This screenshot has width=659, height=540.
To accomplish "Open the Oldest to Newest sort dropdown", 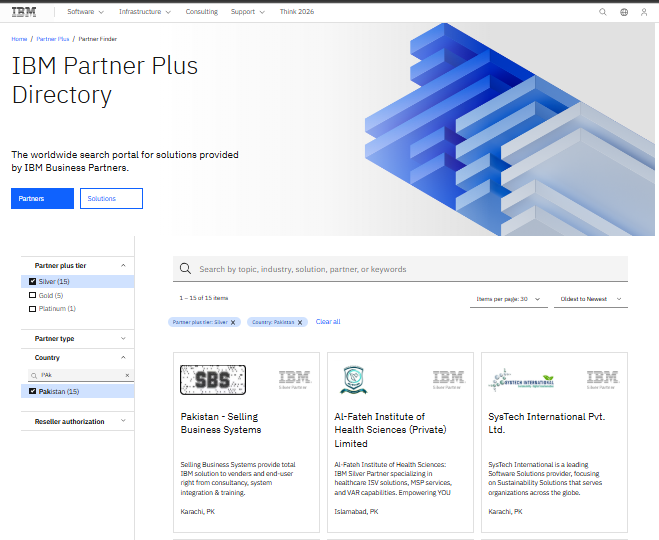I will point(590,298).
